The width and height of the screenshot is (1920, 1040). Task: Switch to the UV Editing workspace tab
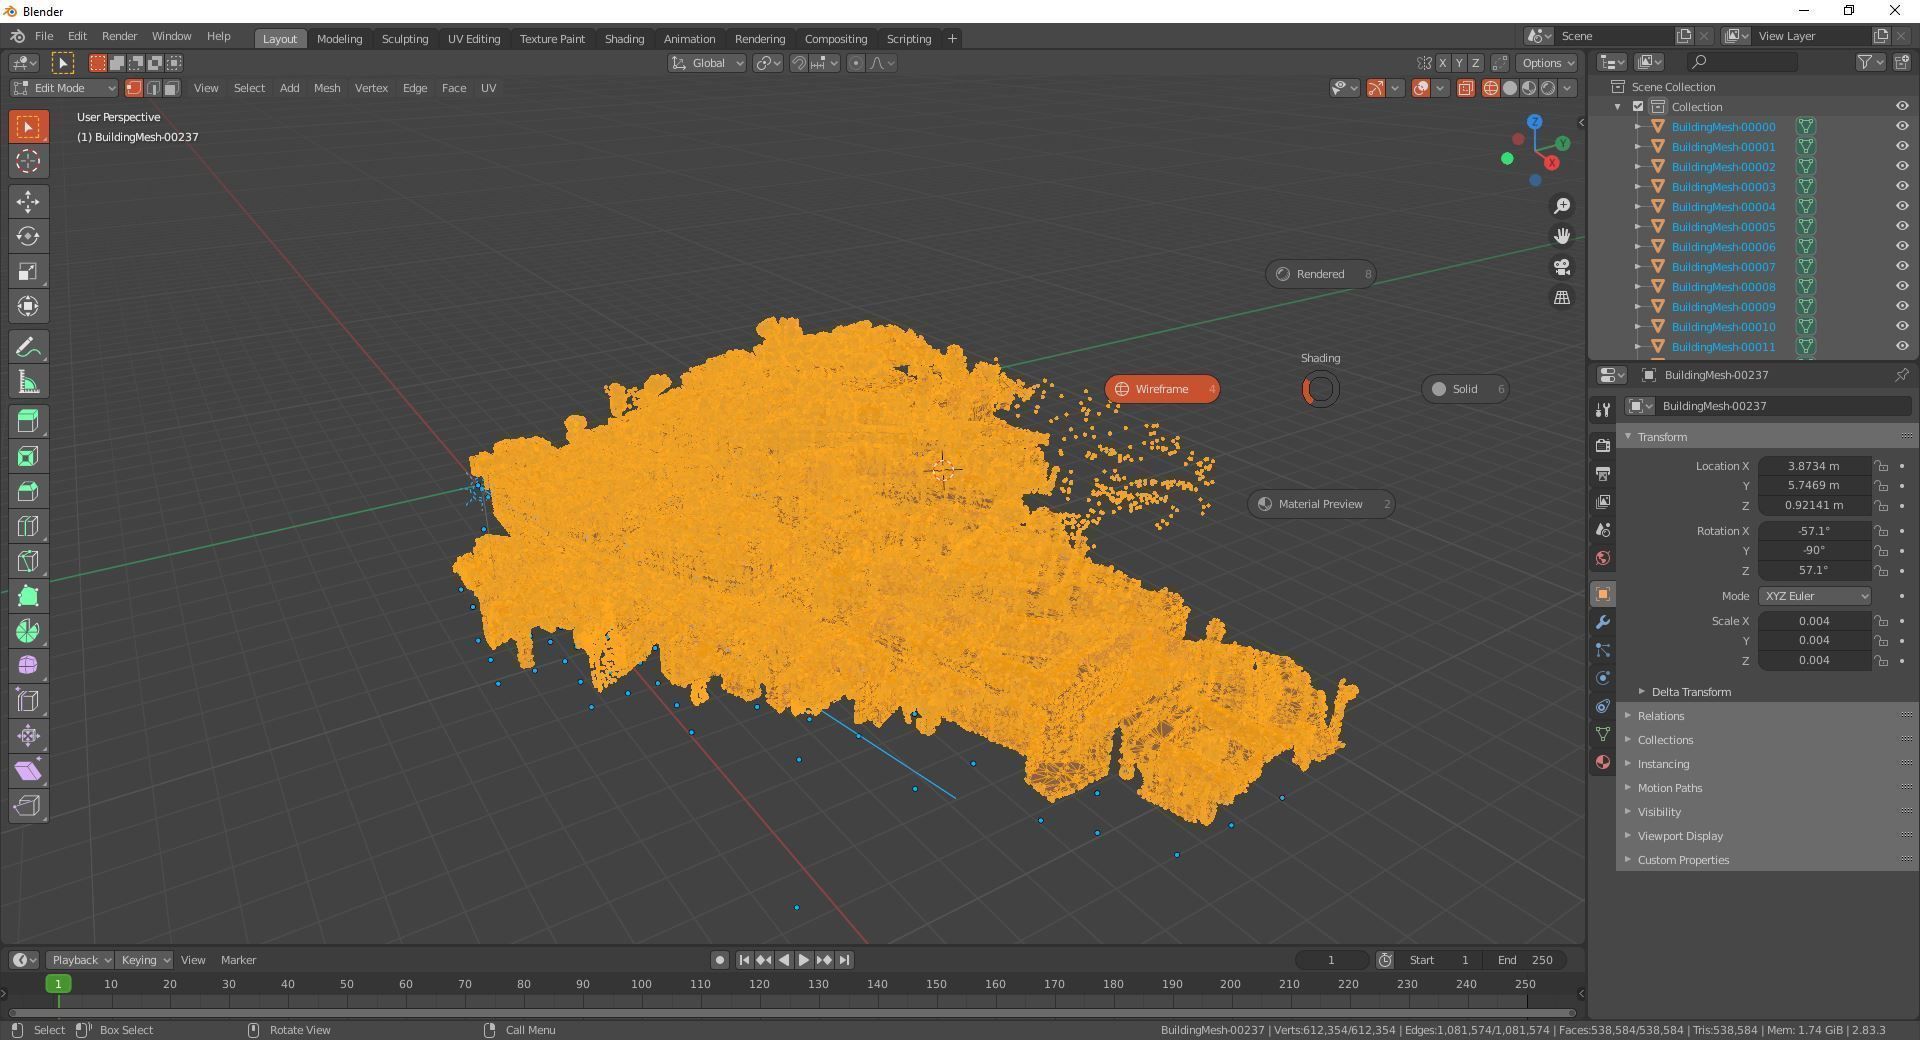click(474, 38)
